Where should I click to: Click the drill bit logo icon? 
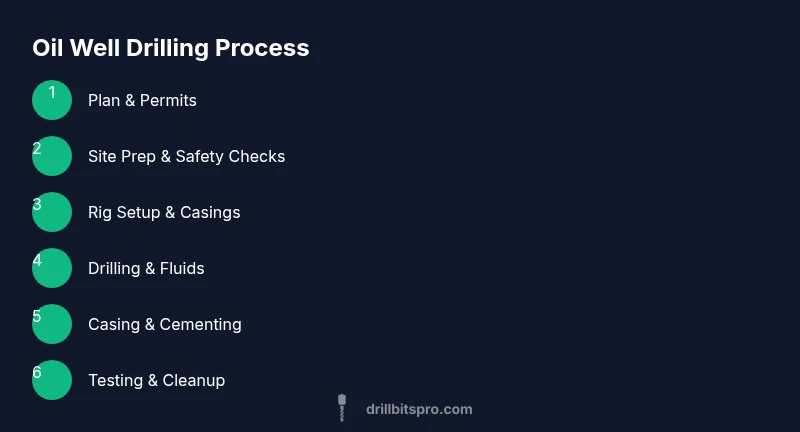[x=342, y=408]
